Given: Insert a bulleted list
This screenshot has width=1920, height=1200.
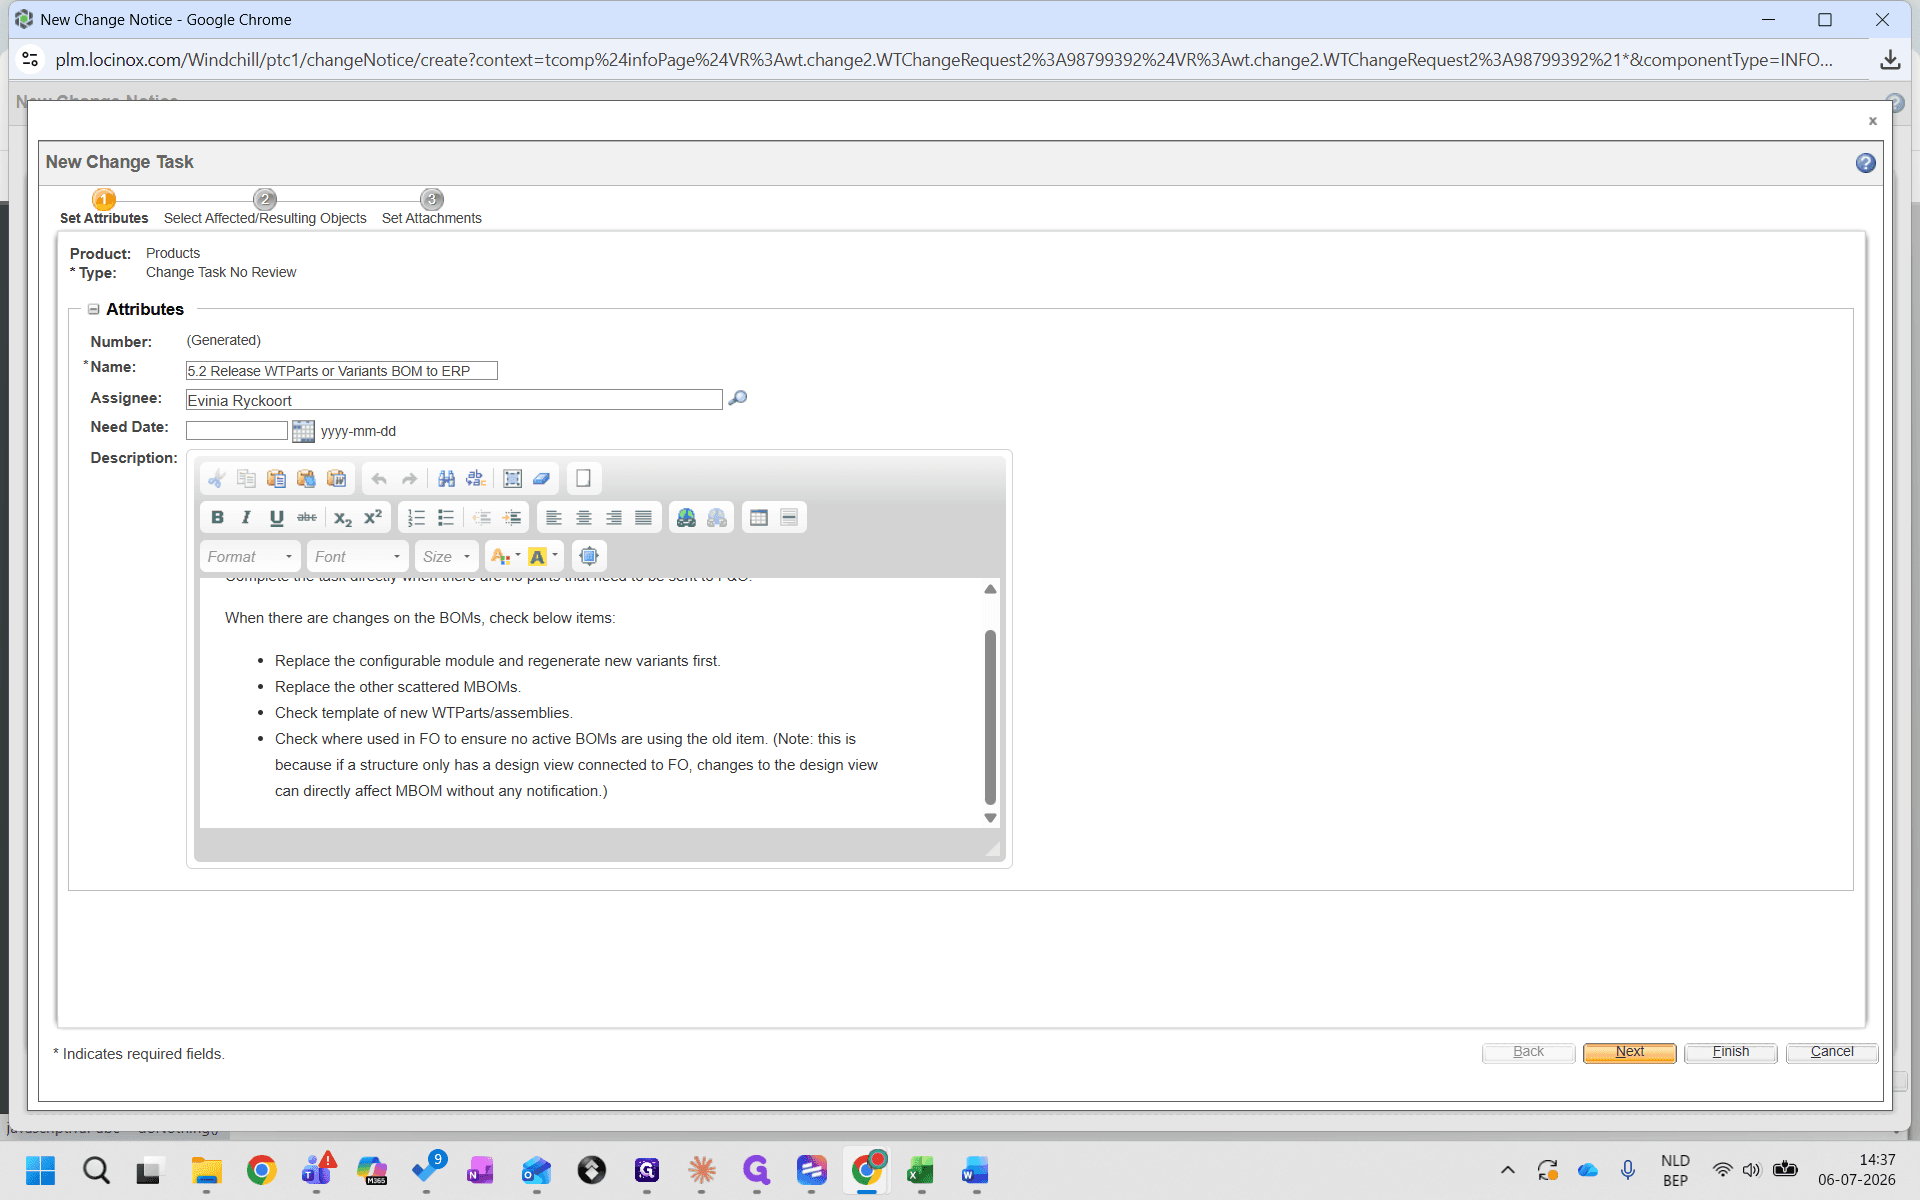Looking at the screenshot, I should click(446, 518).
